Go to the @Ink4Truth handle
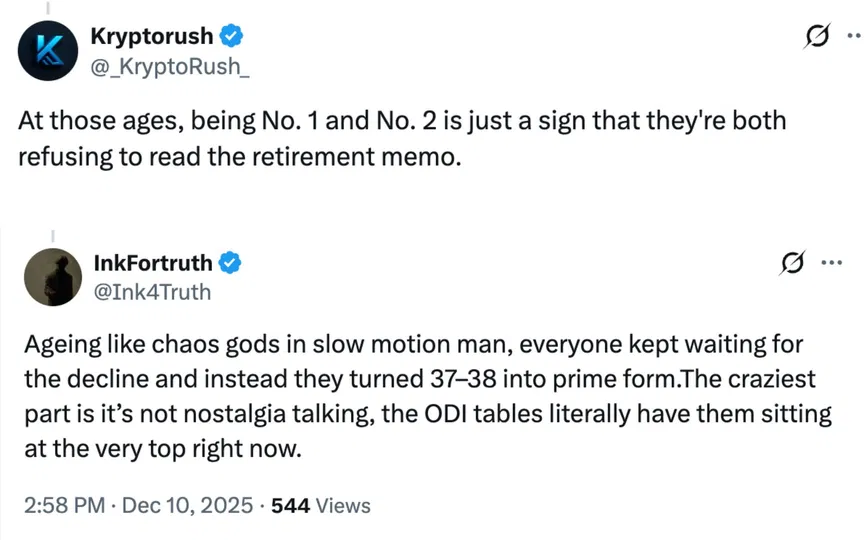The height and width of the screenshot is (540, 864). click(x=151, y=291)
